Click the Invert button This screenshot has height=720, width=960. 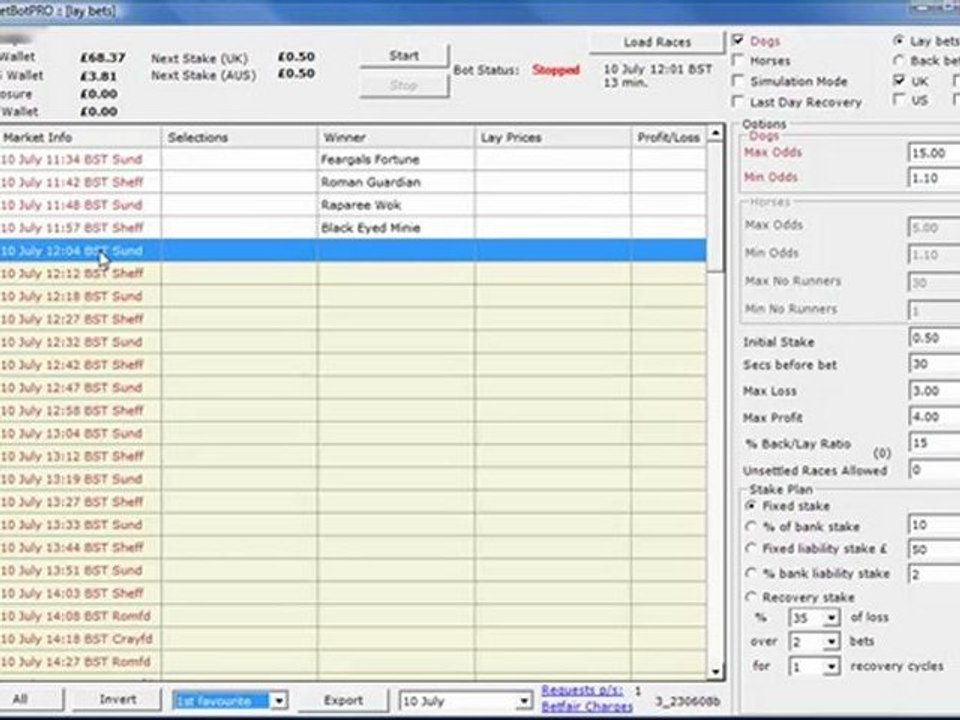pos(117,699)
